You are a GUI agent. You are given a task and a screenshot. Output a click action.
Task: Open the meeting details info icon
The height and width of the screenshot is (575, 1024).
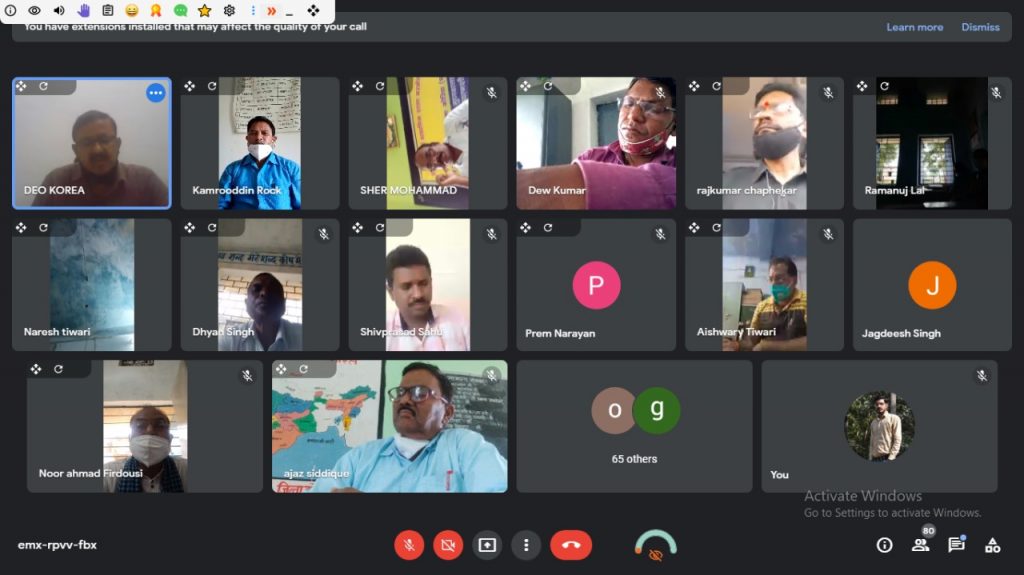click(x=884, y=545)
